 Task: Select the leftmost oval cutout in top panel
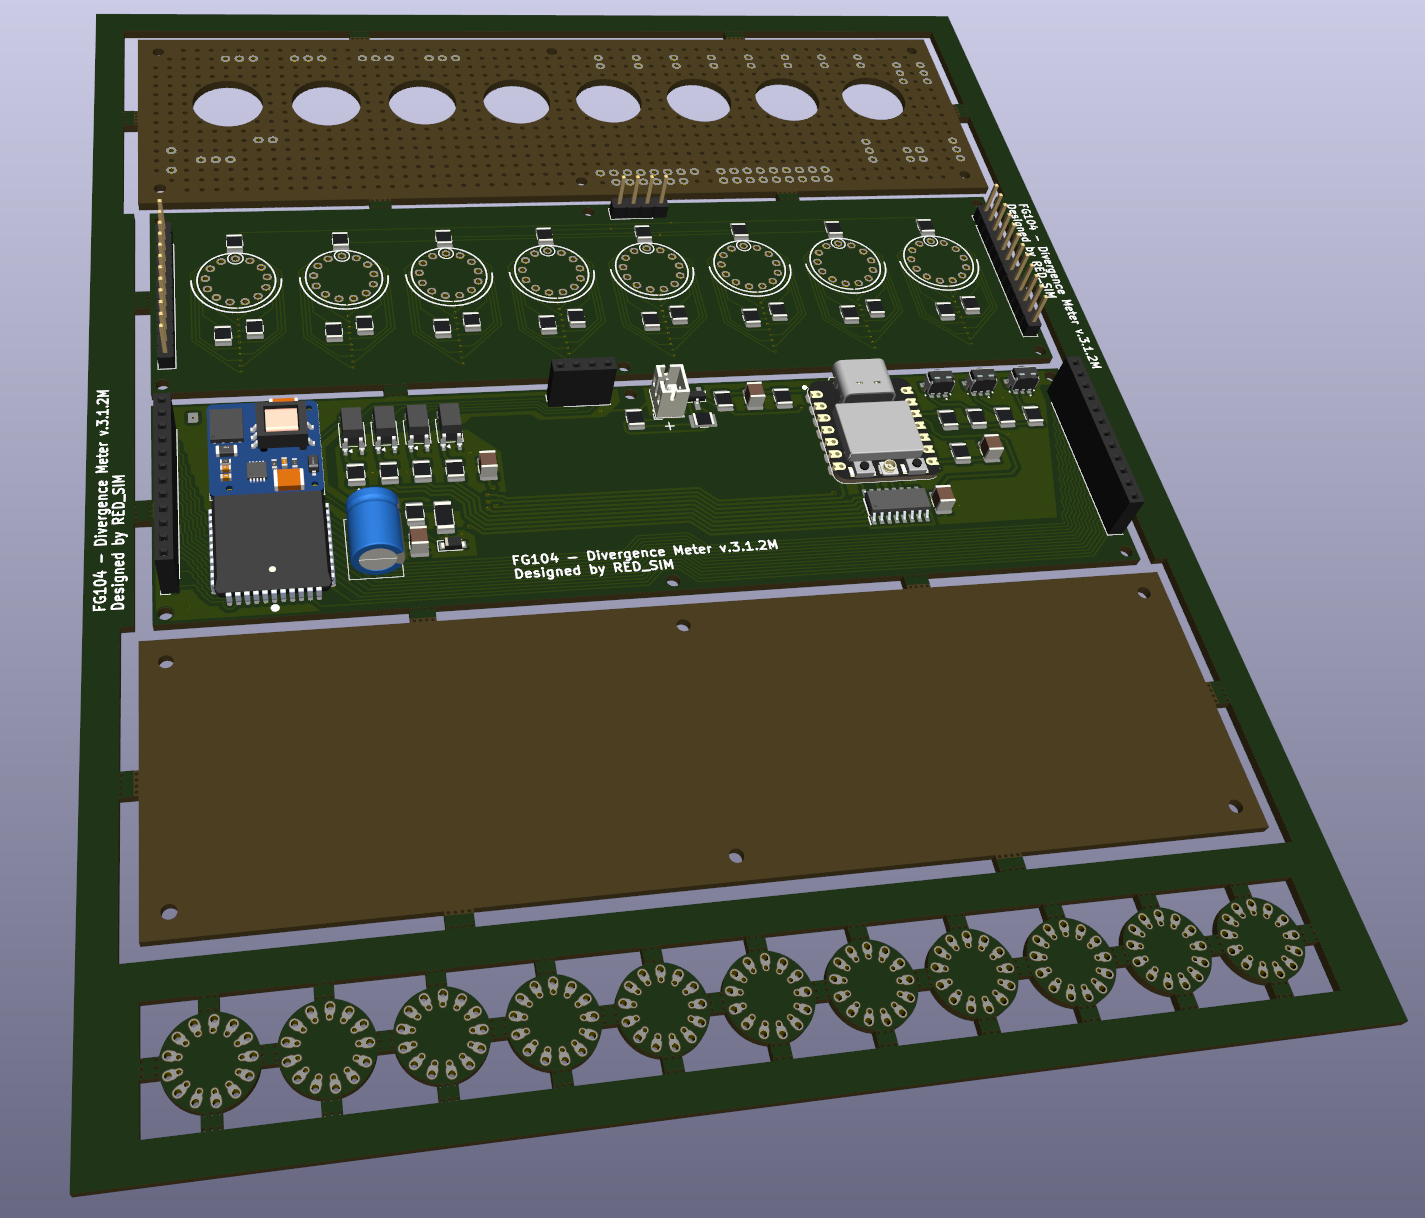[228, 105]
